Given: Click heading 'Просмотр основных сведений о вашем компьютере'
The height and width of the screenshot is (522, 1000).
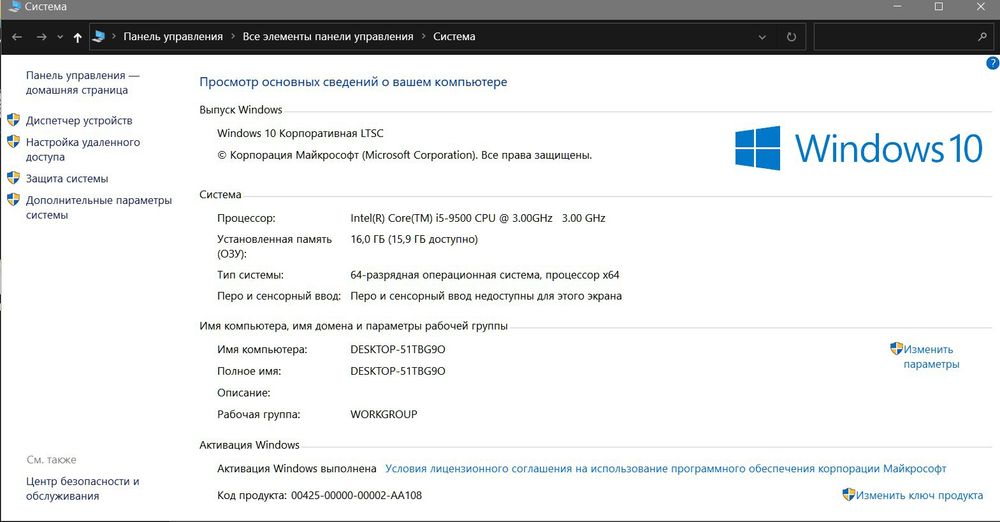Looking at the screenshot, I should [x=353, y=82].
